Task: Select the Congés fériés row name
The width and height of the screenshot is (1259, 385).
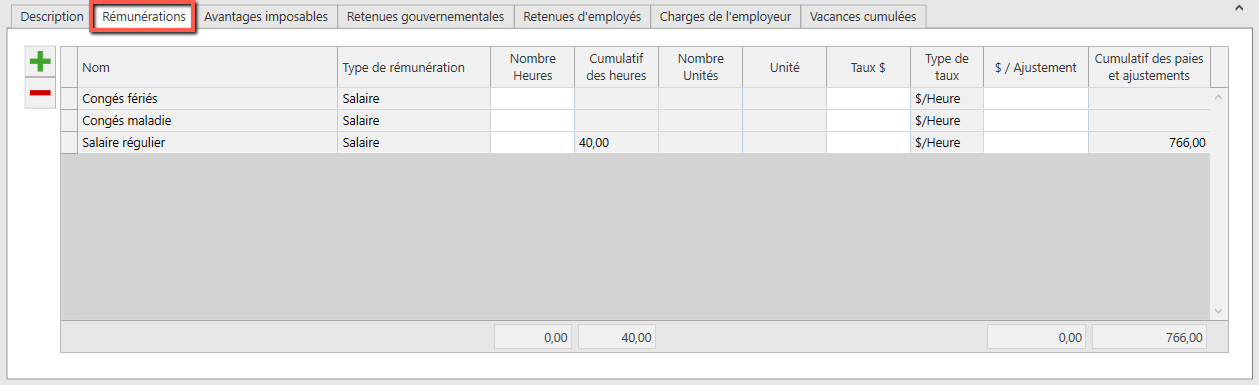Action: (207, 99)
